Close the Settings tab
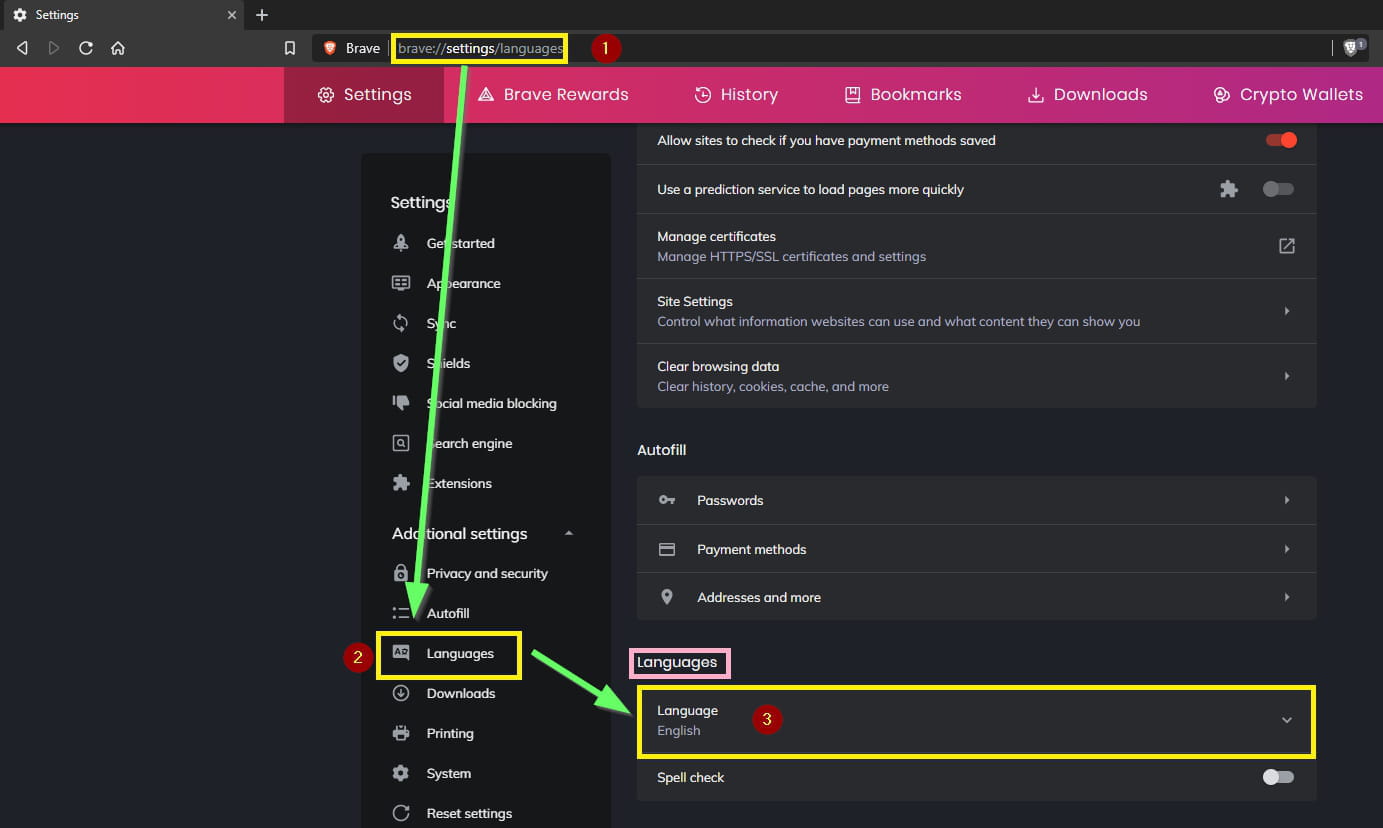Screen dimensions: 1383x828 pos(232,15)
